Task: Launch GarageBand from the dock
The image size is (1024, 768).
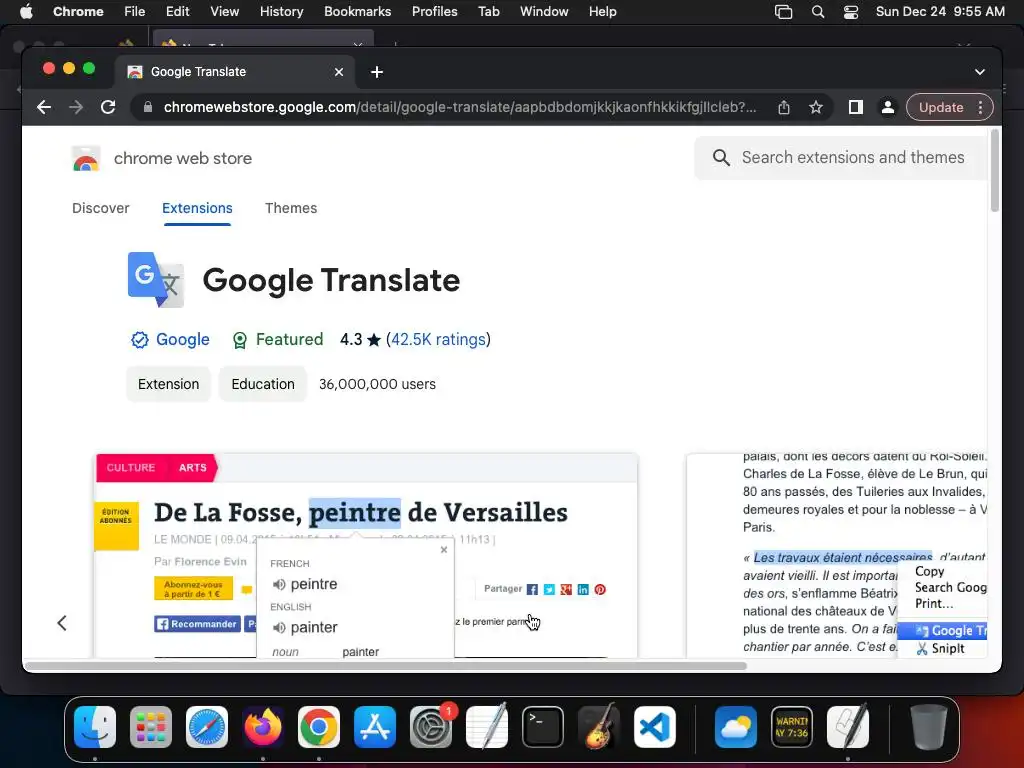Action: tap(599, 727)
